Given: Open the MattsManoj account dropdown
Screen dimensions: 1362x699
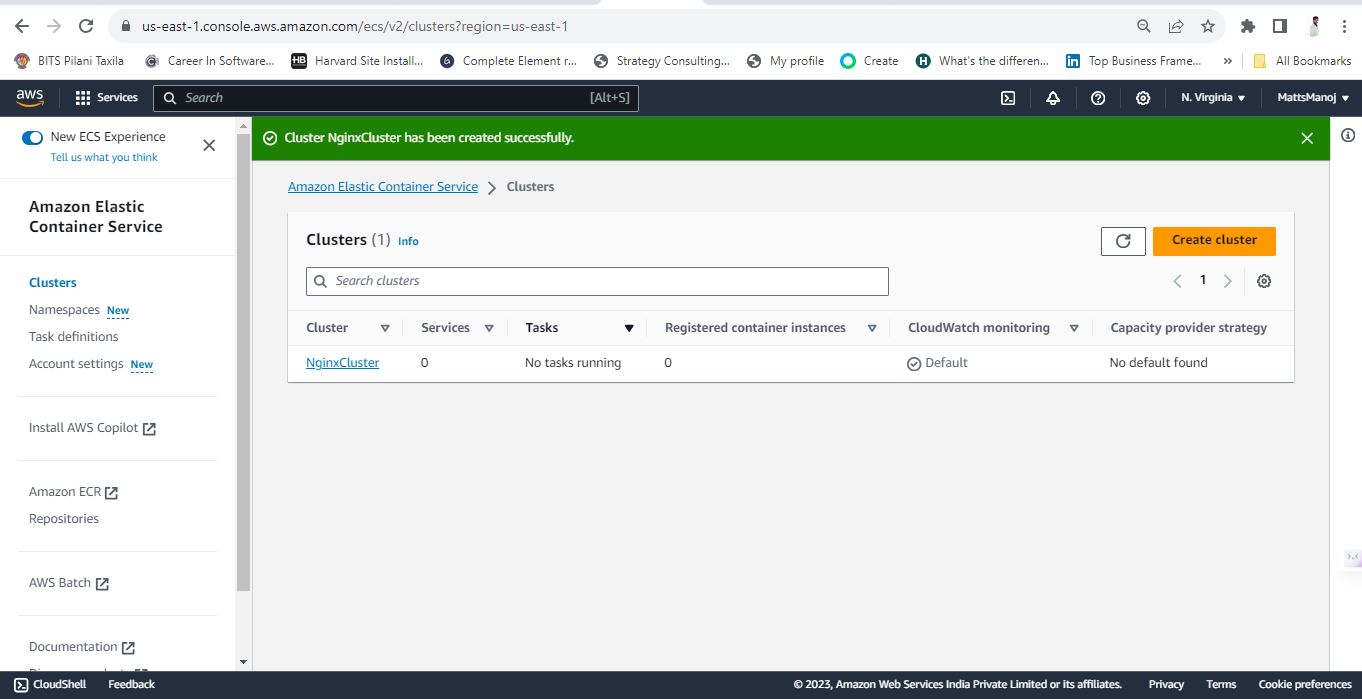Looking at the screenshot, I should [1313, 98].
